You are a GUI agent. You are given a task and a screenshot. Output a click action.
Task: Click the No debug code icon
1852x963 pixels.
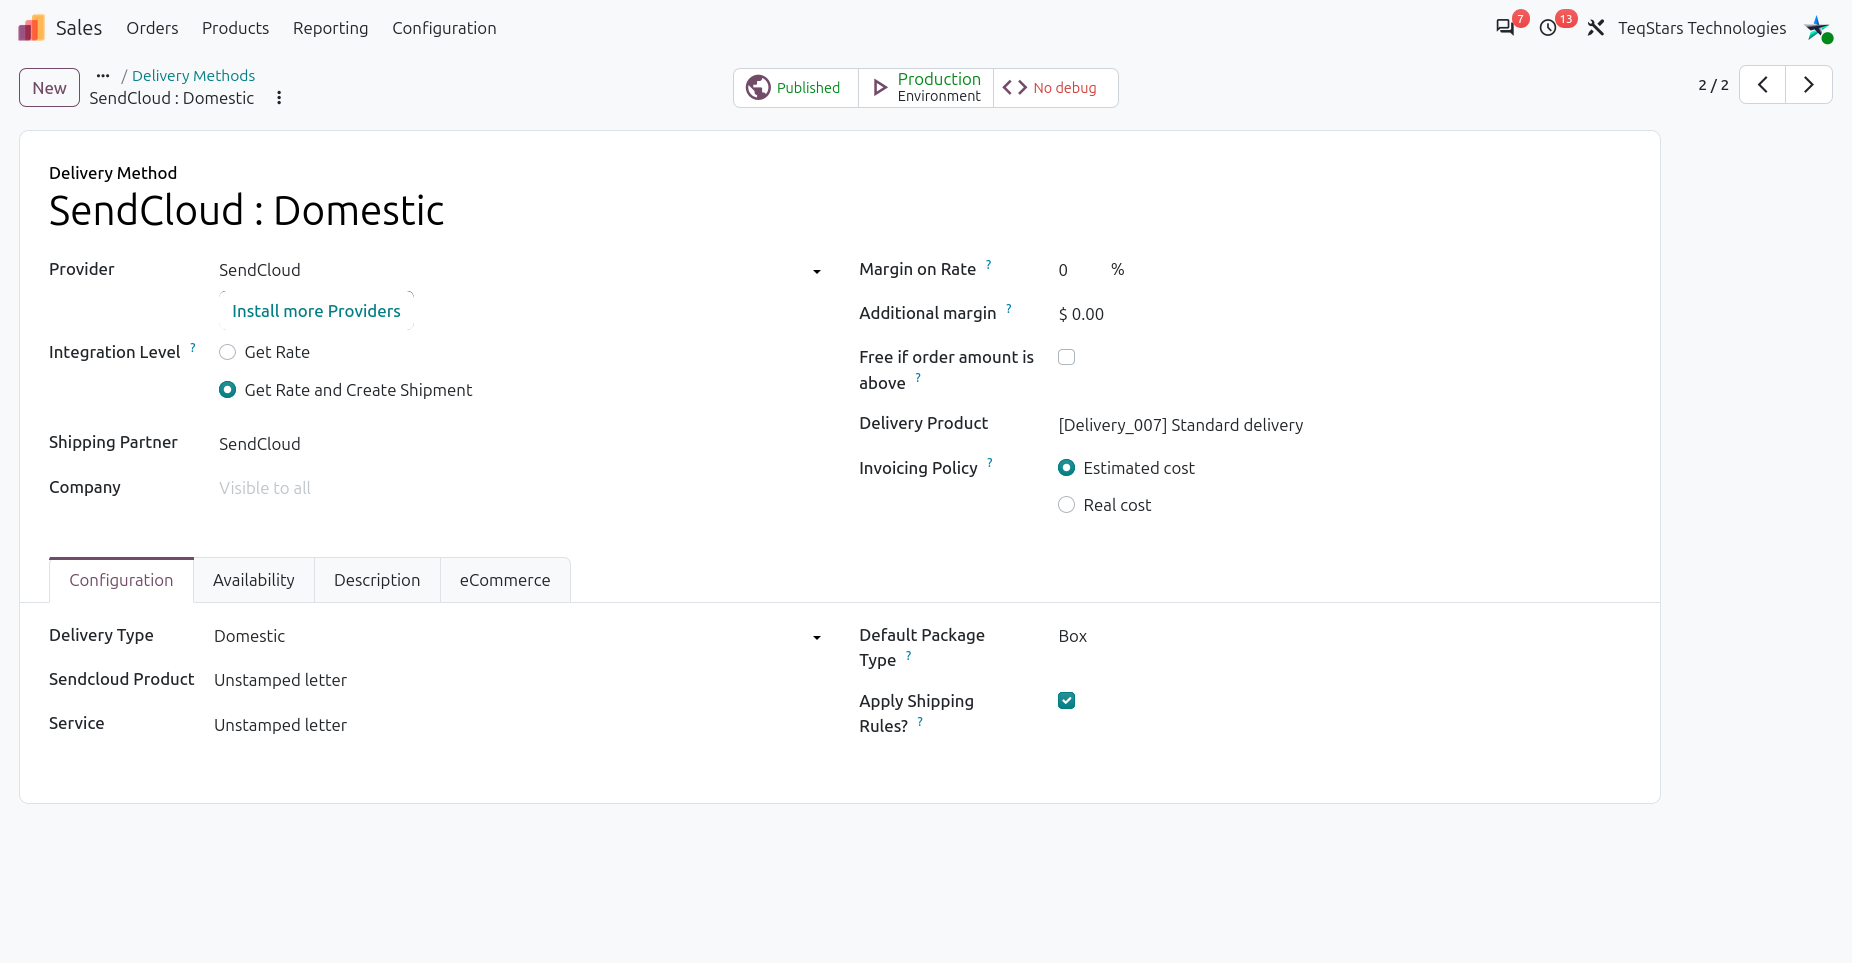(1014, 88)
